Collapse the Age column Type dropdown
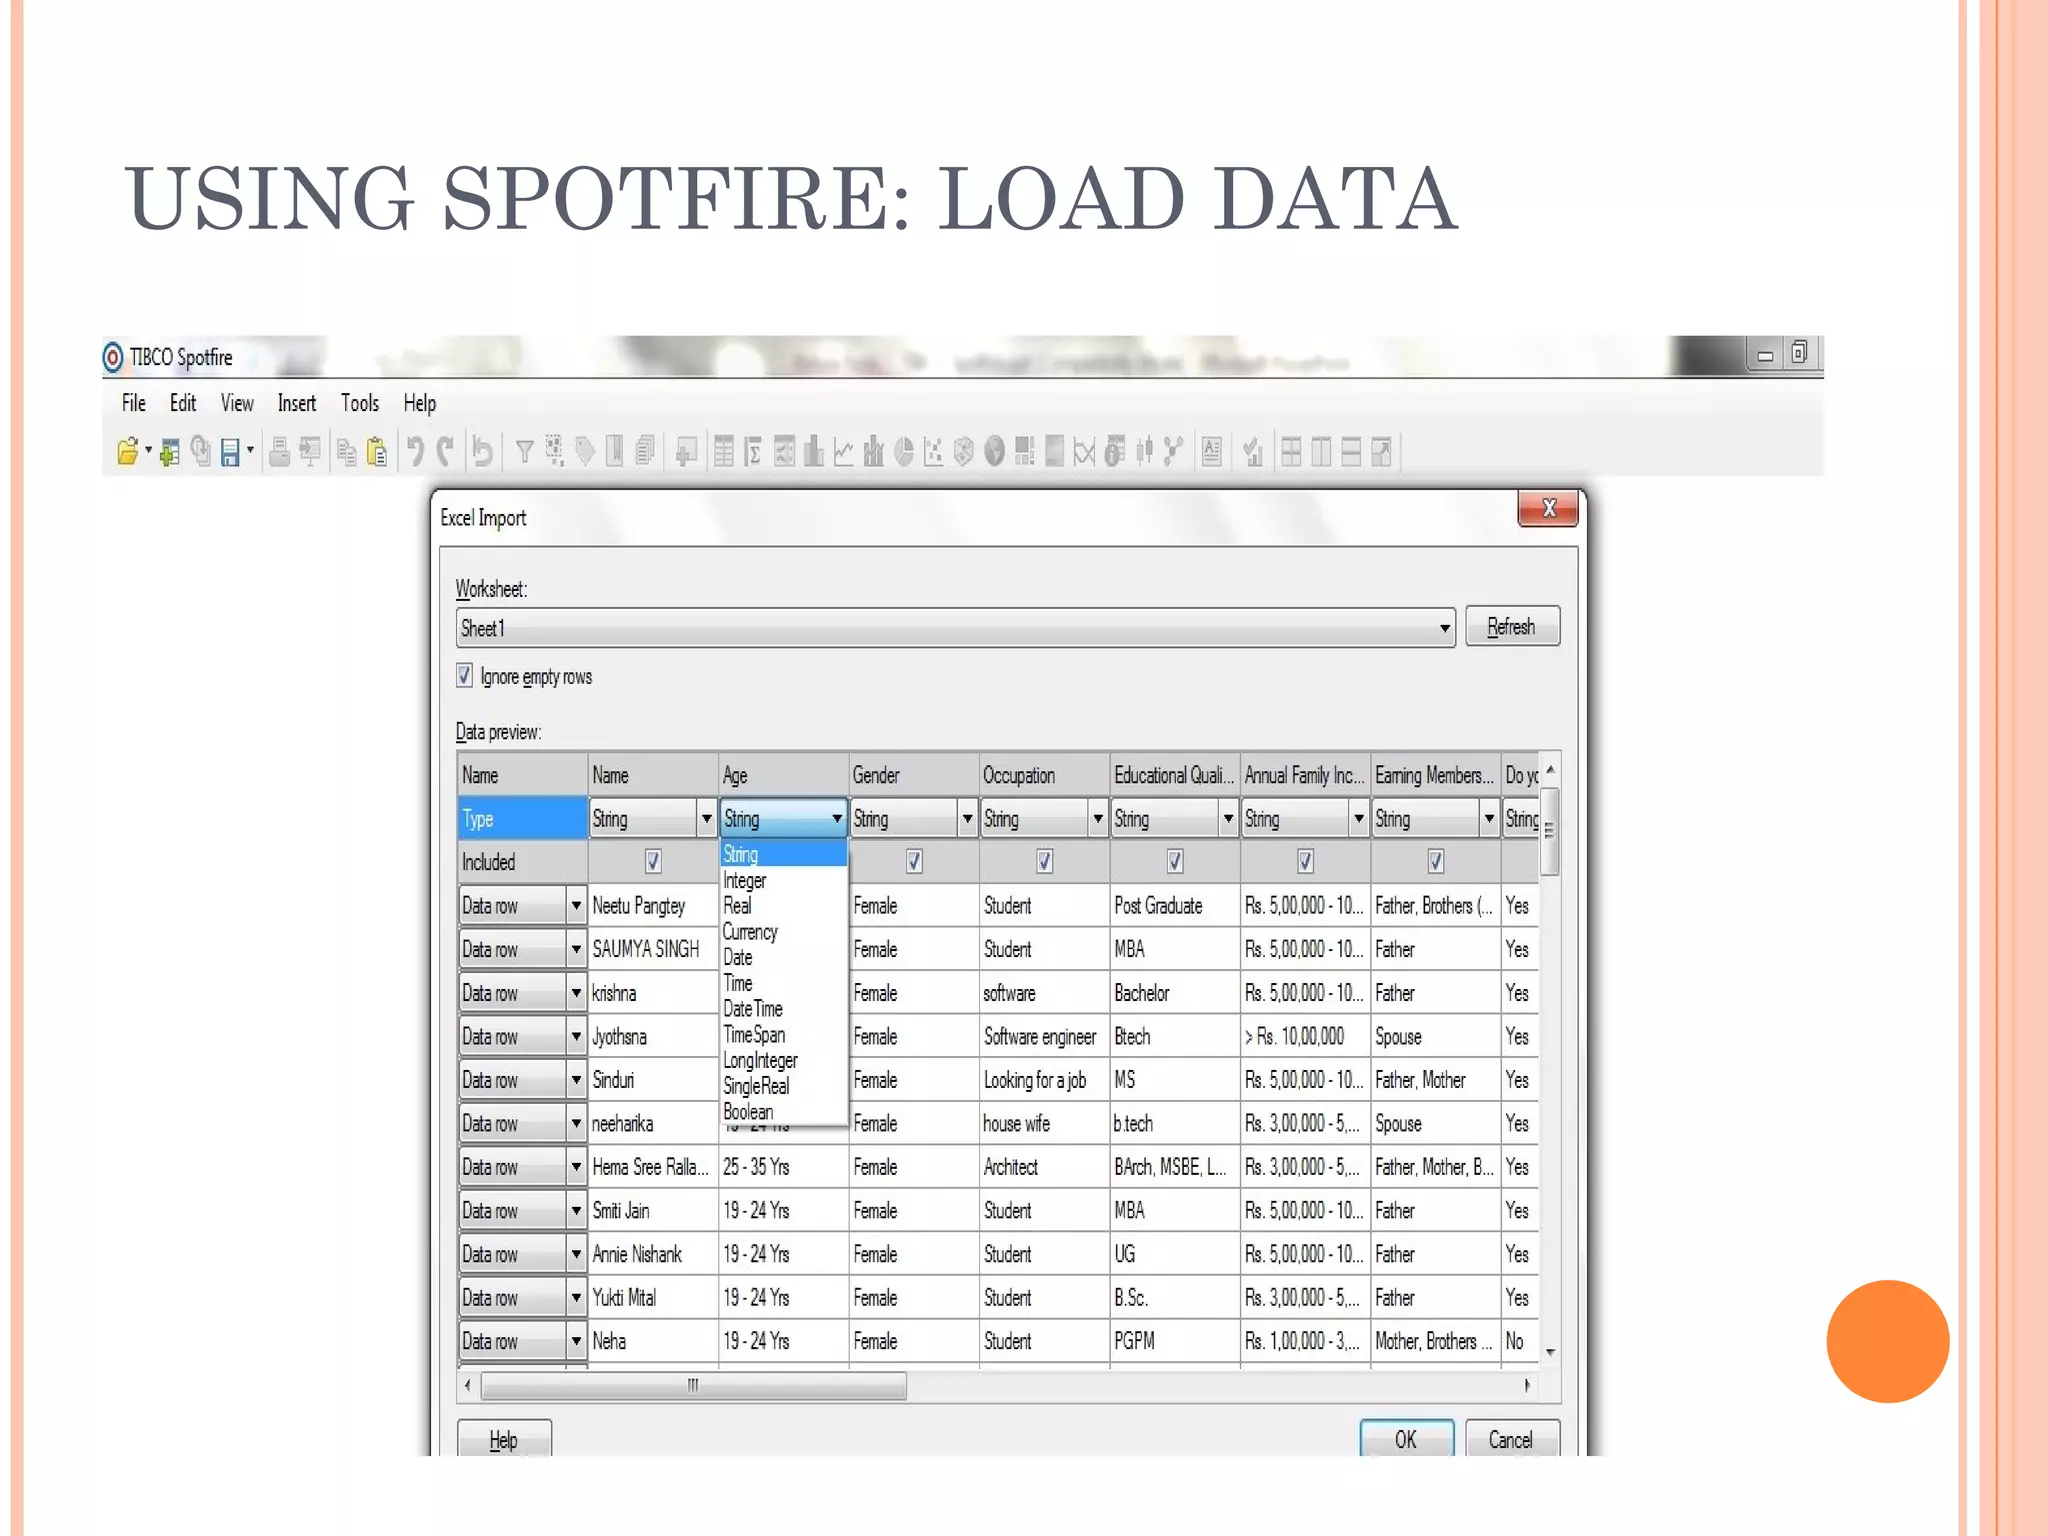 [x=837, y=818]
